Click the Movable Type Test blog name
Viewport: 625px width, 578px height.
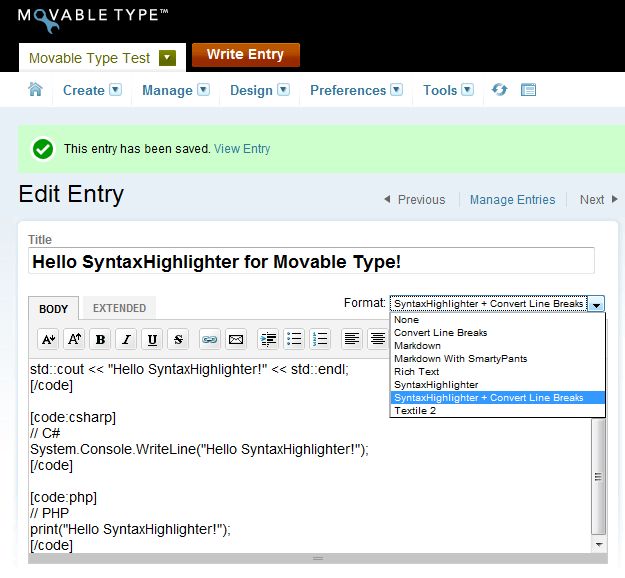[89, 58]
